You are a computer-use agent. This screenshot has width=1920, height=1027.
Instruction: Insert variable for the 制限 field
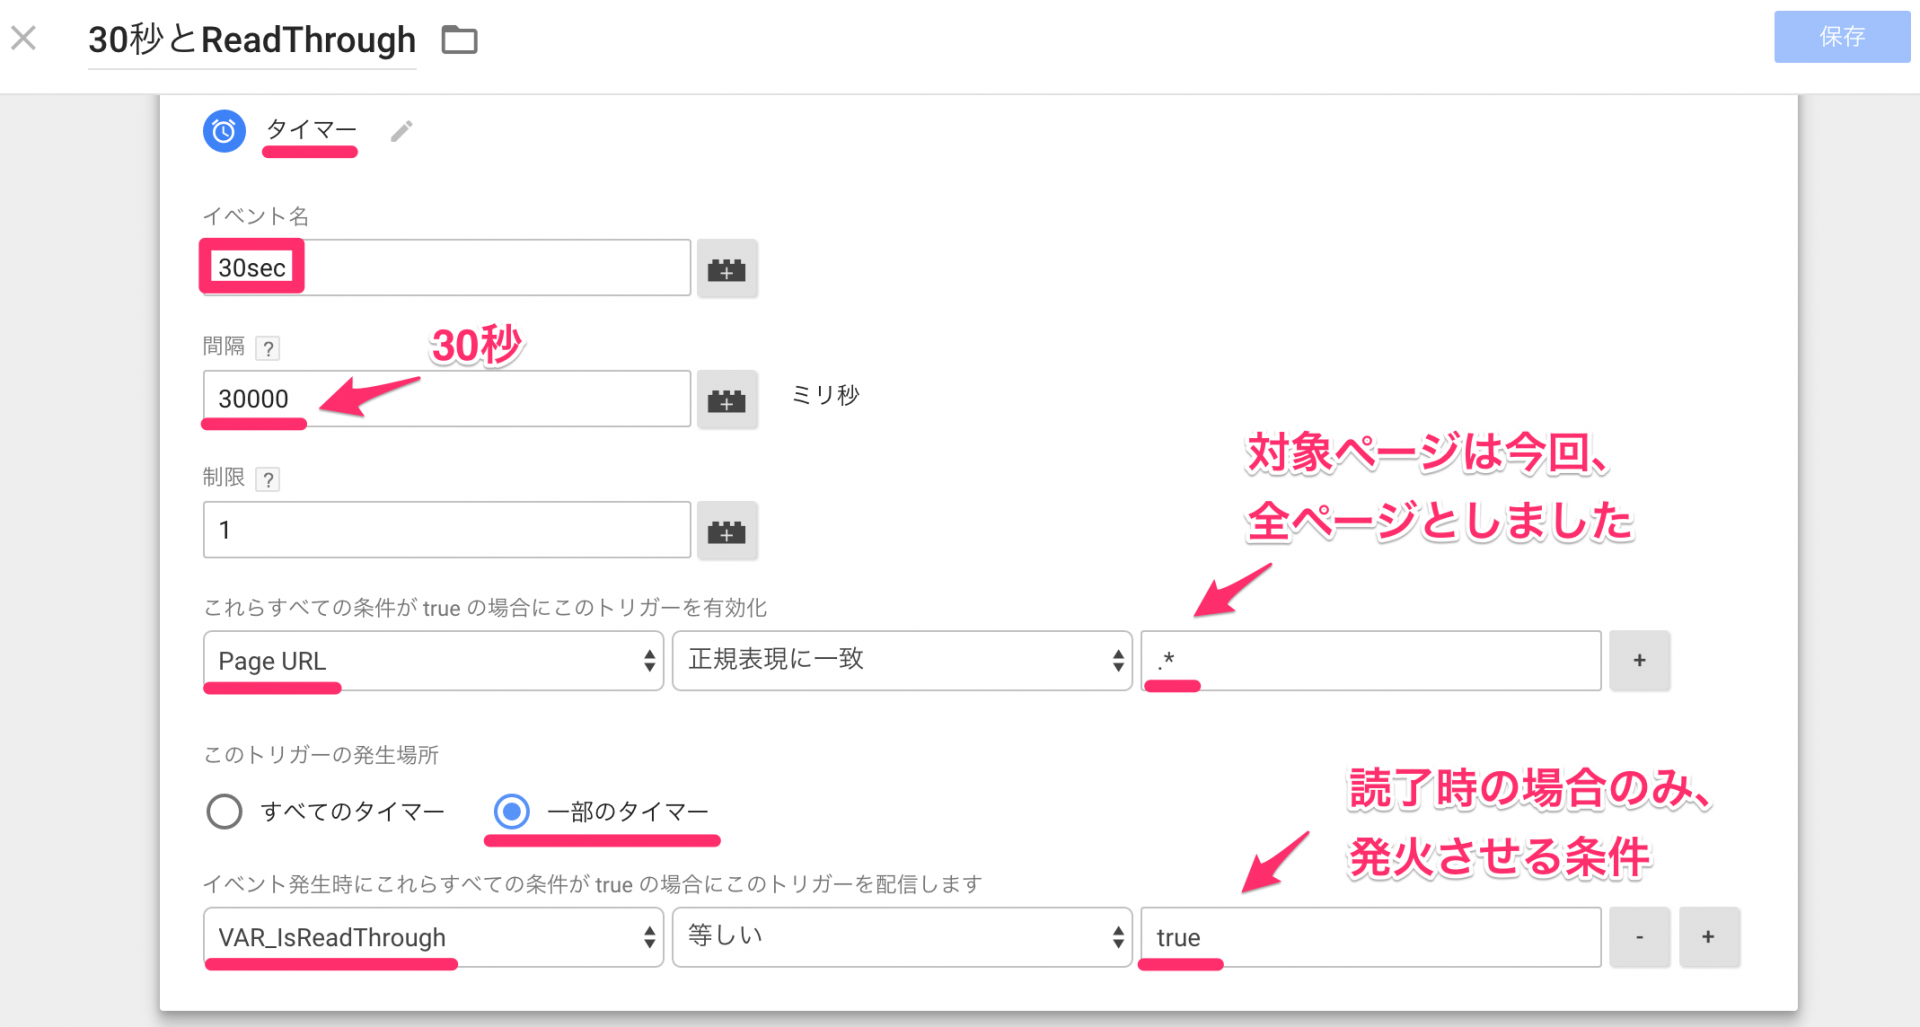click(727, 531)
